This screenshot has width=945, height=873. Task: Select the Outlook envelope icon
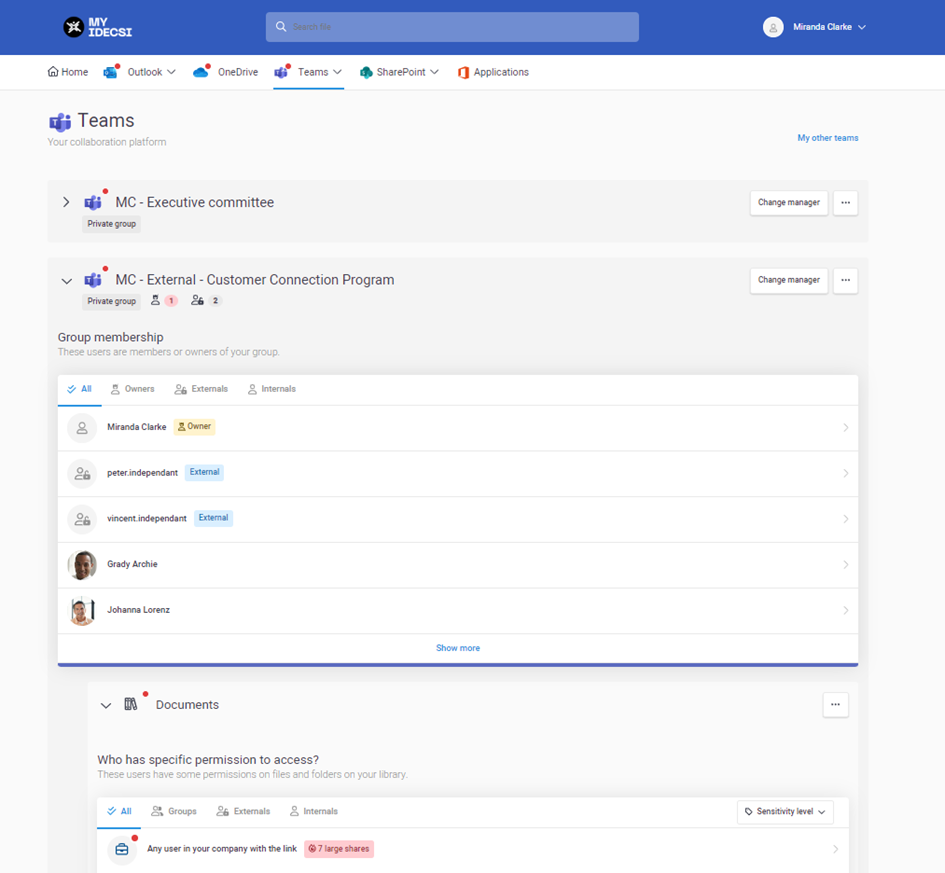tap(110, 71)
